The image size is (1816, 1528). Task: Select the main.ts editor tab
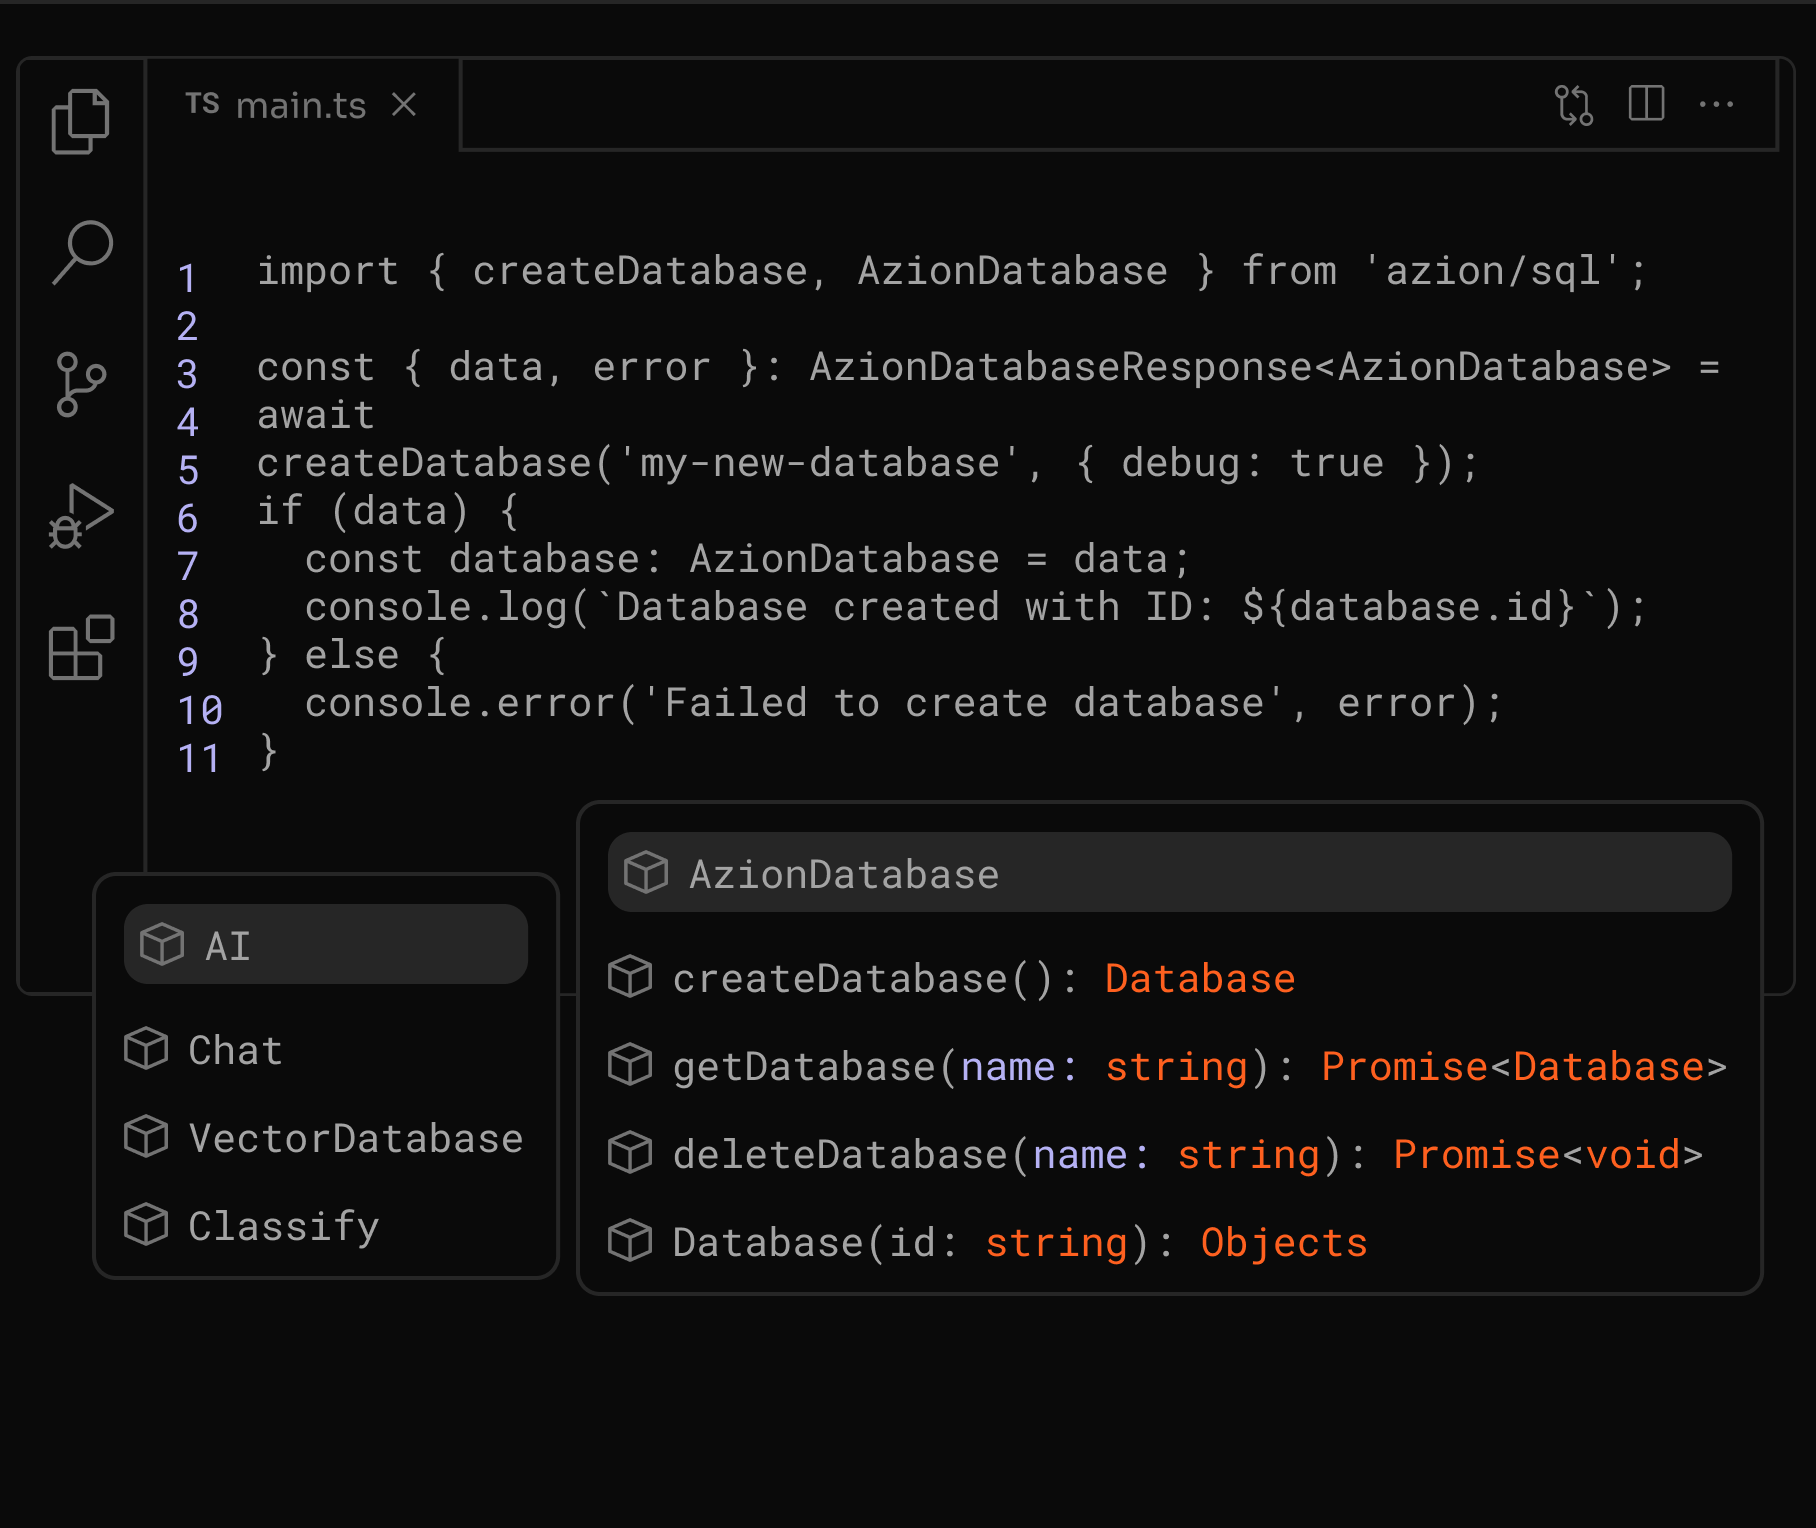303,105
